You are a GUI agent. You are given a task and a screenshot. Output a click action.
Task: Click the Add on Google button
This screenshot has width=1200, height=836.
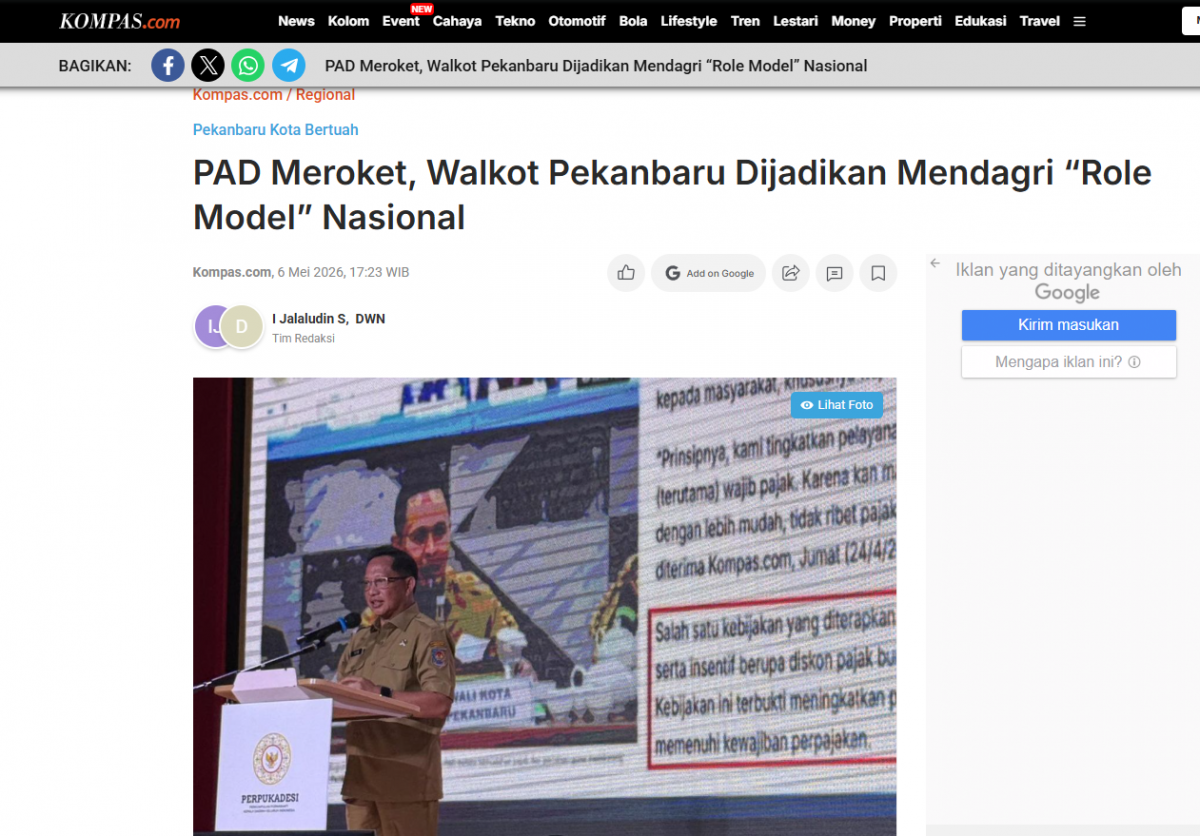tap(709, 273)
